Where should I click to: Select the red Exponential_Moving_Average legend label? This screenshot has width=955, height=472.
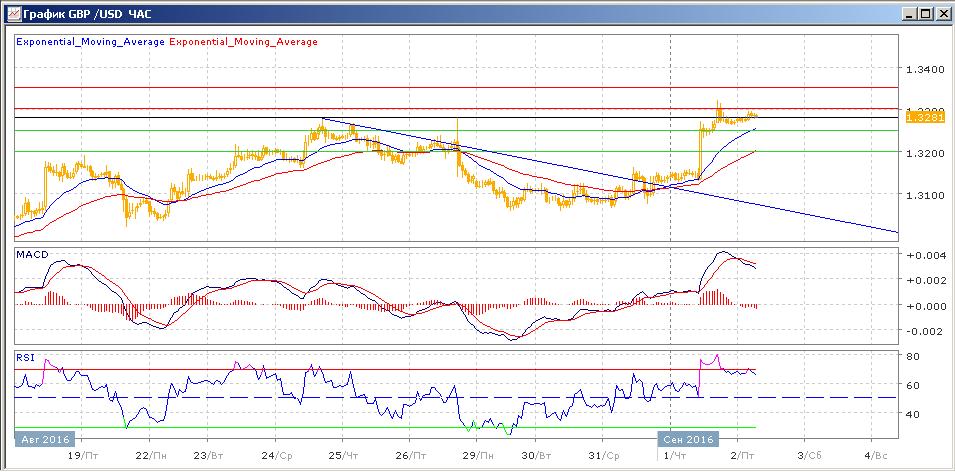click(x=245, y=42)
